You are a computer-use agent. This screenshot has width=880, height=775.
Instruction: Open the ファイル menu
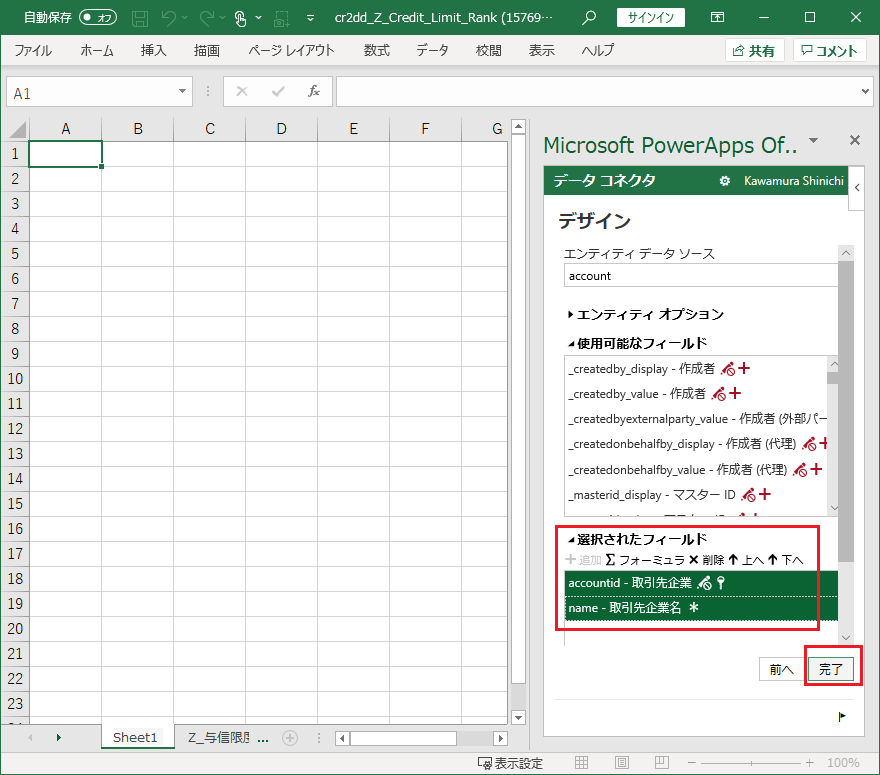pos(33,51)
